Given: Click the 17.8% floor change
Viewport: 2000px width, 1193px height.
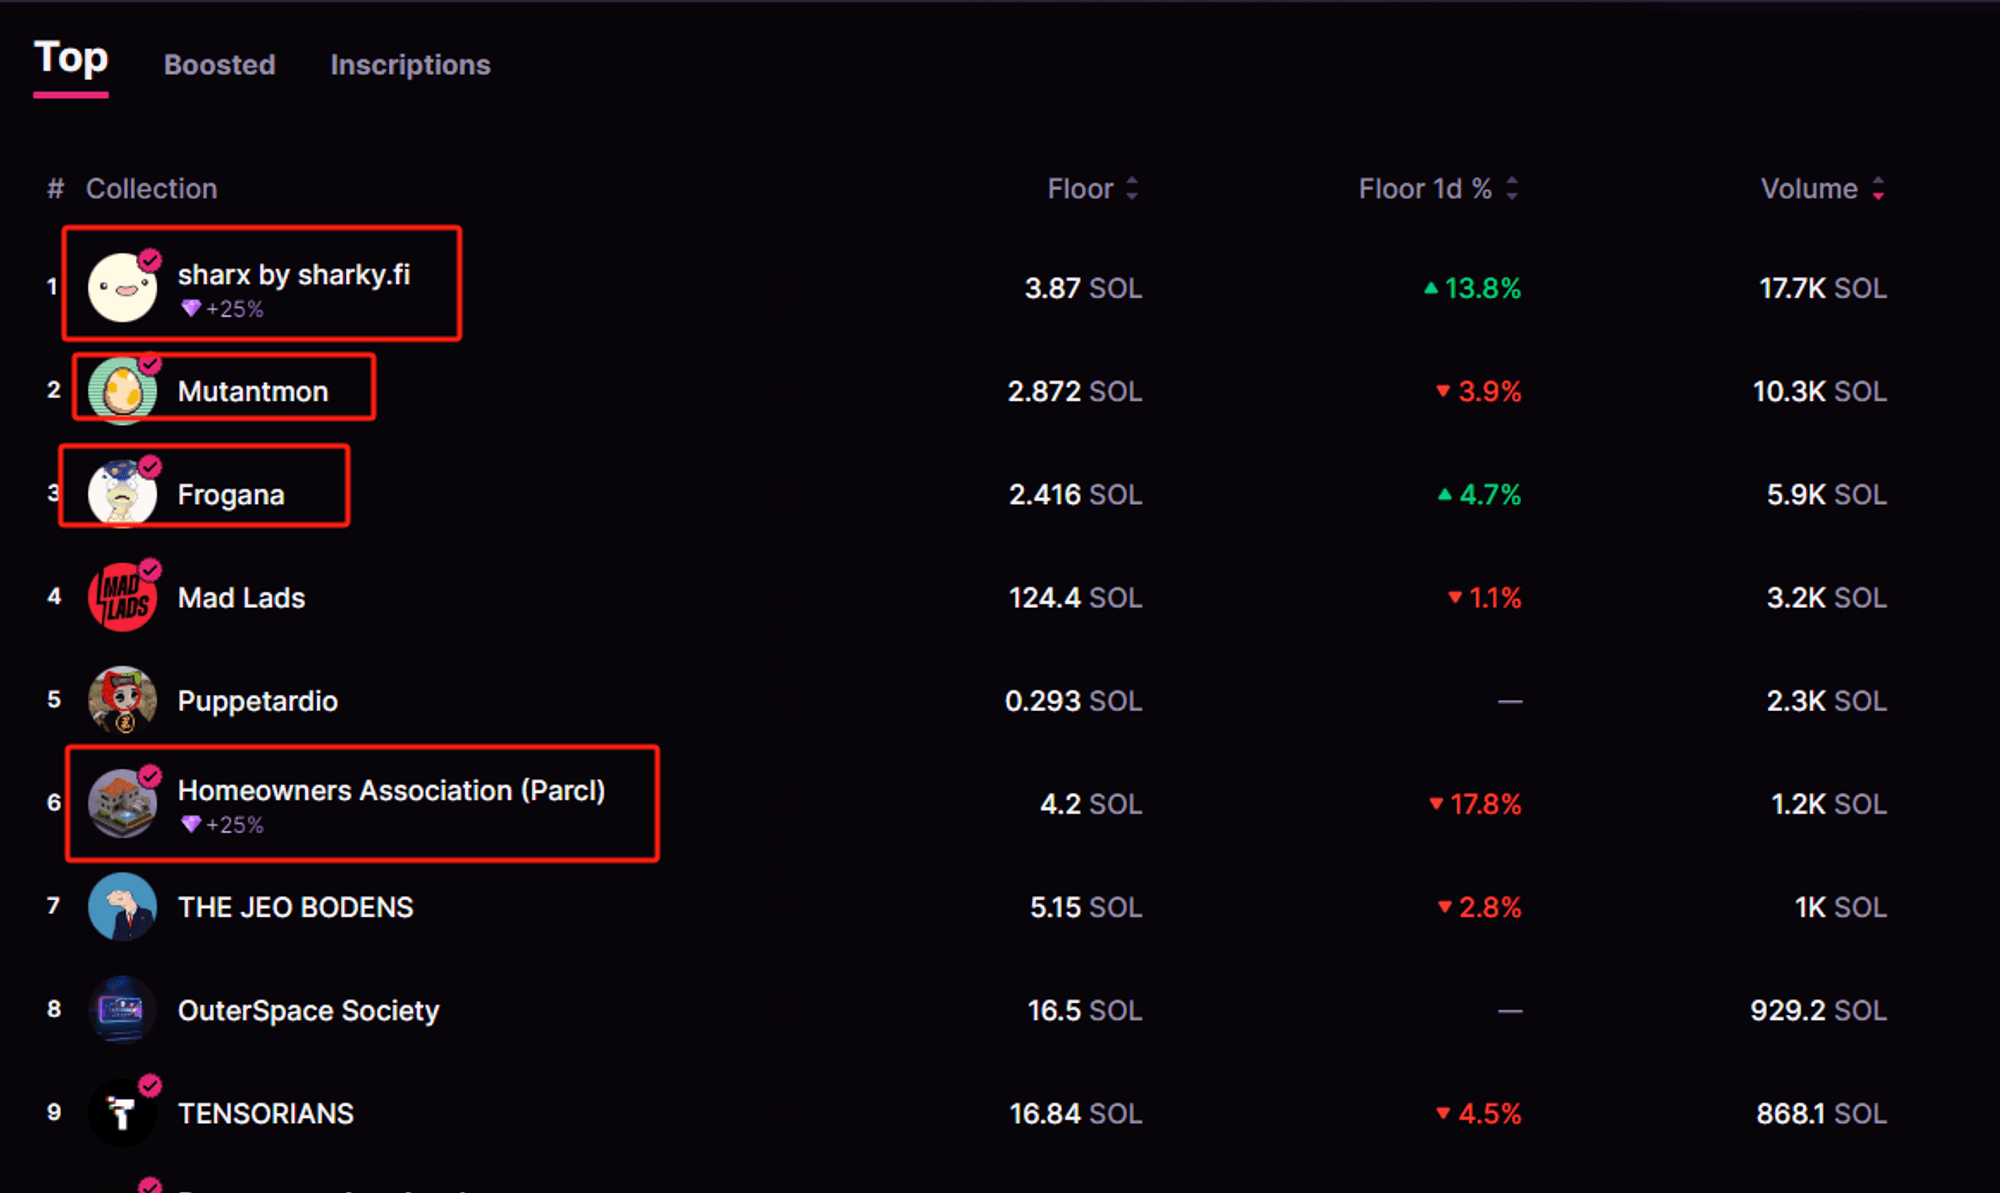Looking at the screenshot, I should [1475, 804].
